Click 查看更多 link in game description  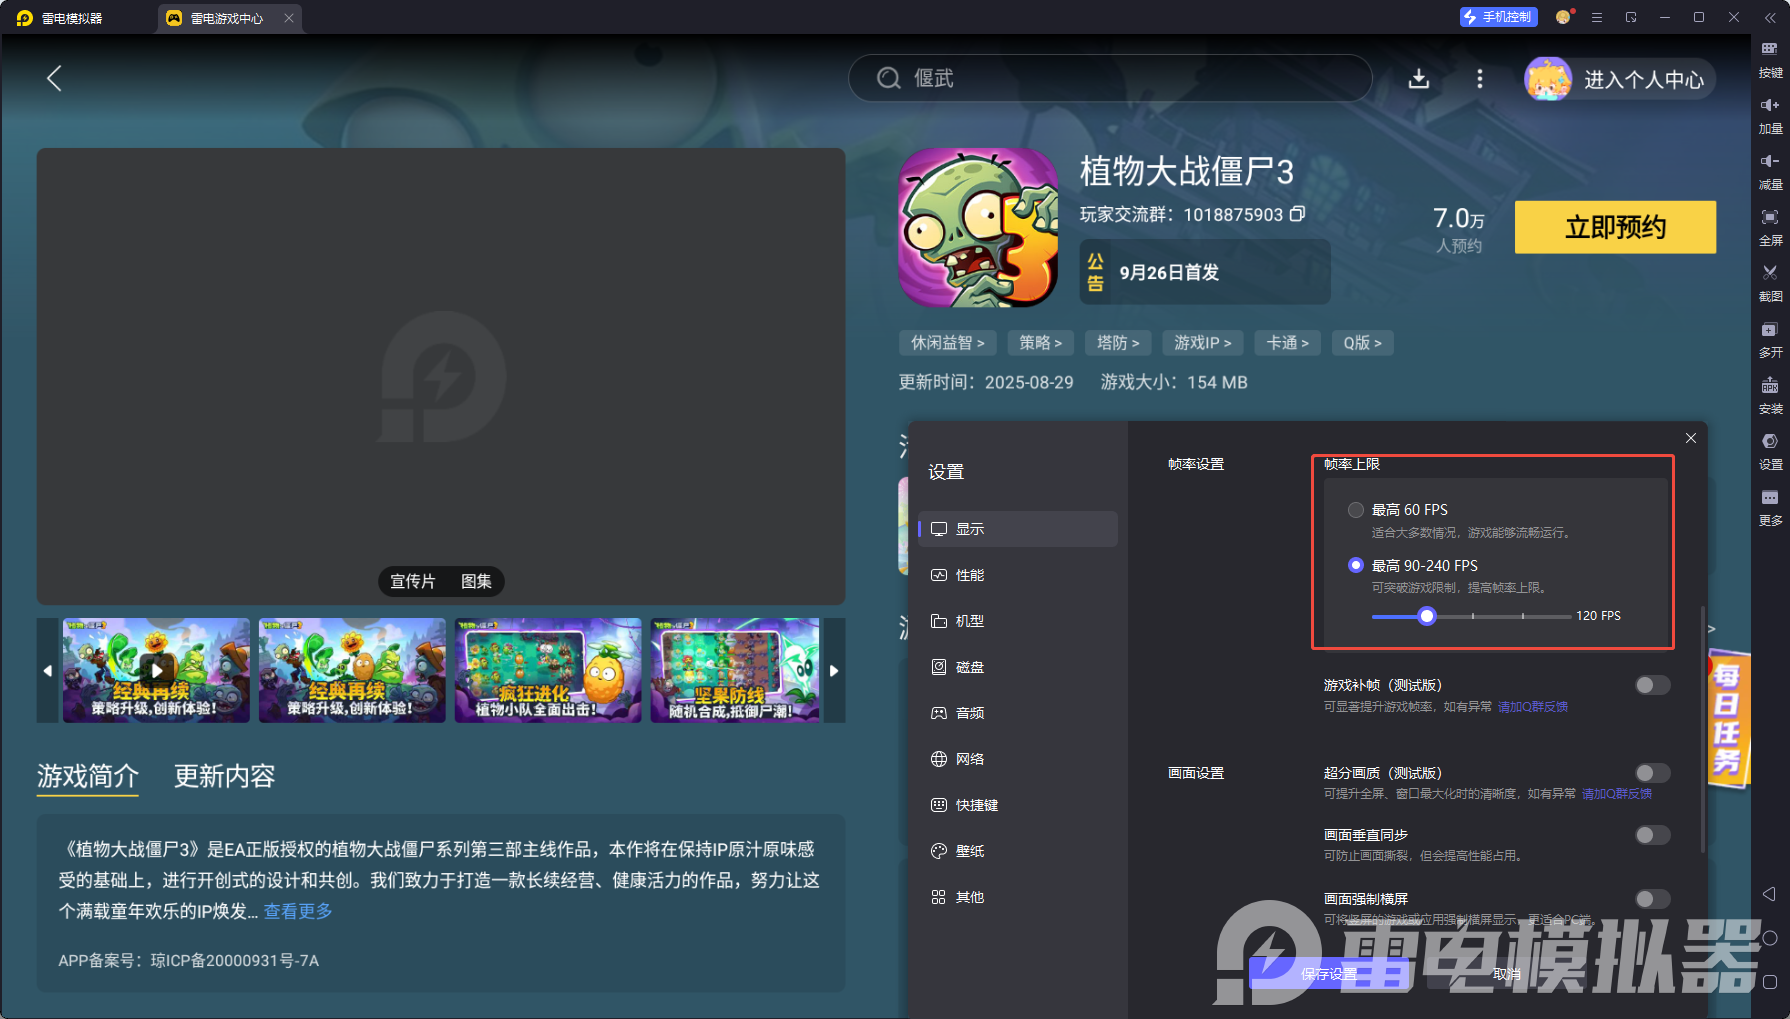(298, 911)
